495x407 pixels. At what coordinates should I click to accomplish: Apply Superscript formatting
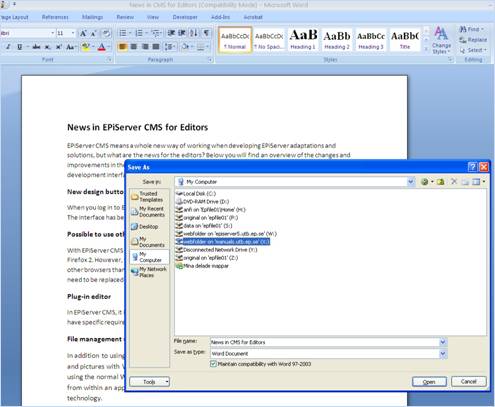[59, 47]
